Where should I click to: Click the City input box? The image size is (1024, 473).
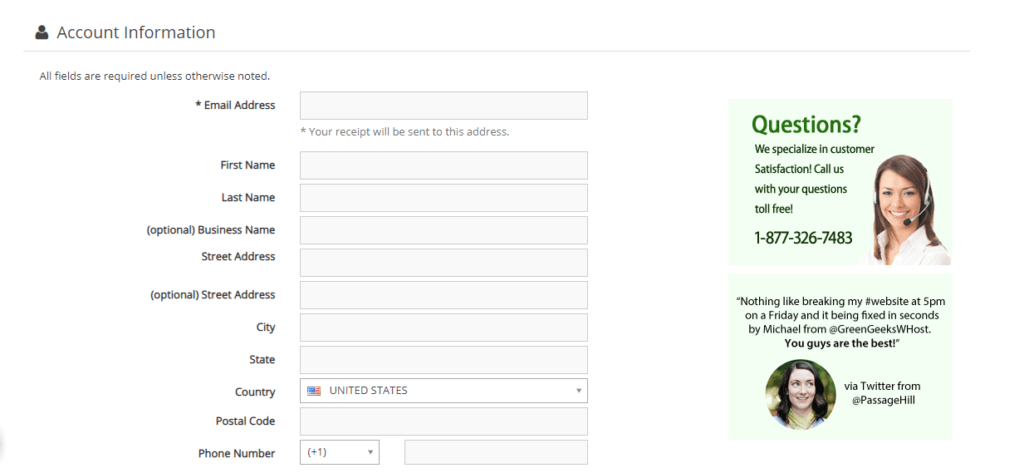(x=443, y=328)
